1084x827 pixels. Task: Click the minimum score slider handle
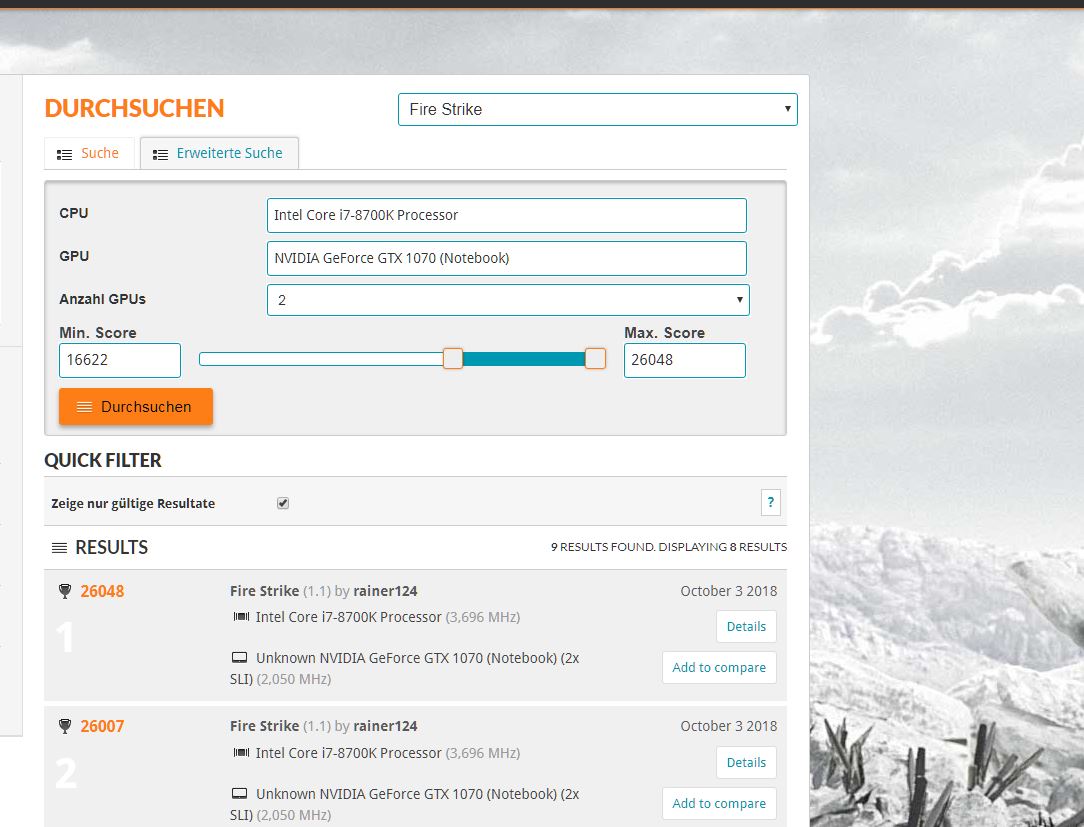click(453, 358)
